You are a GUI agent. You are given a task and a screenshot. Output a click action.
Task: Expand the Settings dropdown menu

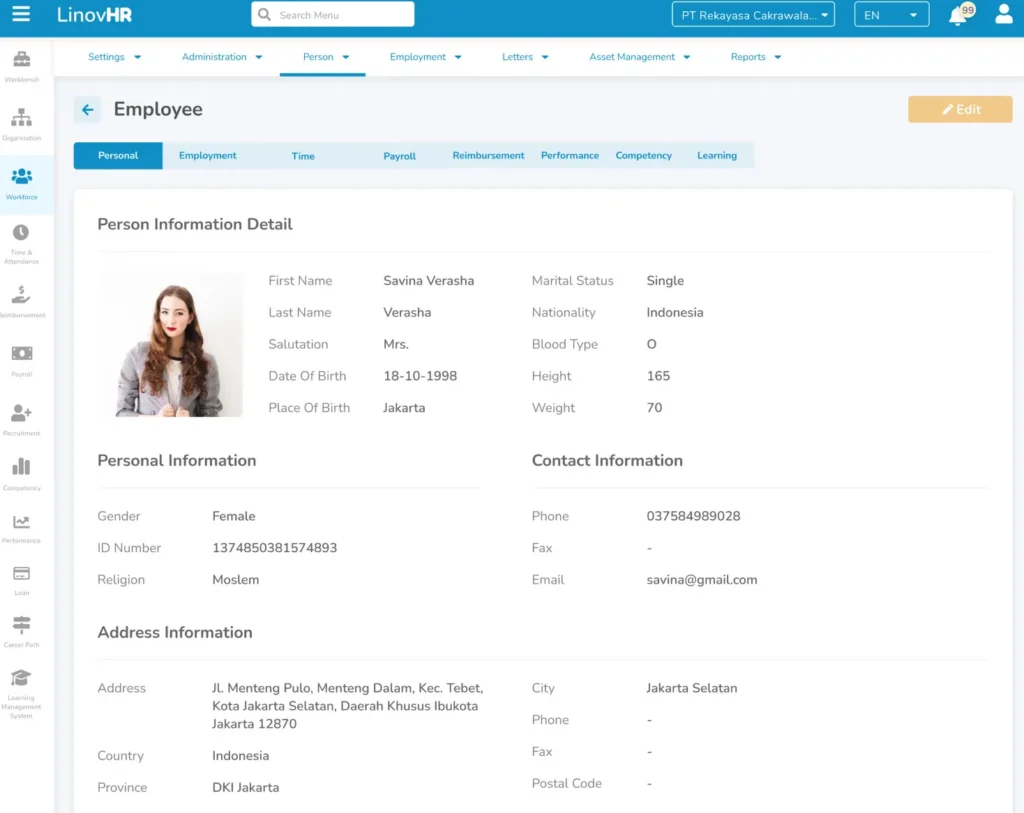click(x=114, y=57)
